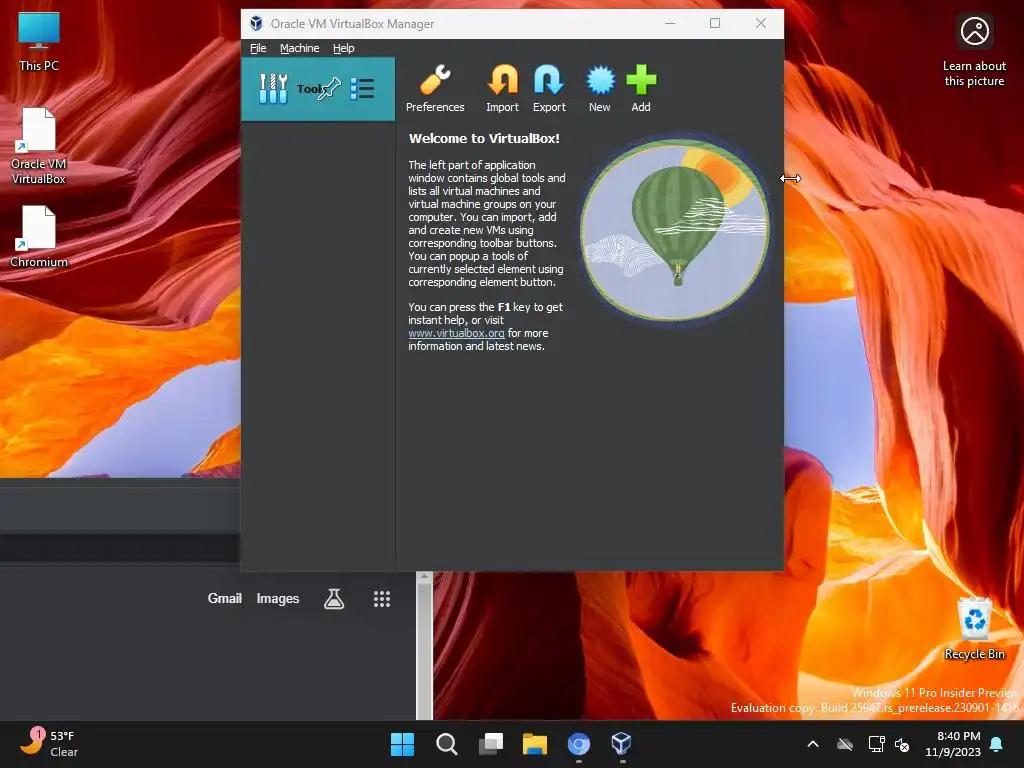The image size is (1024, 768).
Task: Open the clock showing 8:40 PM
Action: click(x=953, y=744)
